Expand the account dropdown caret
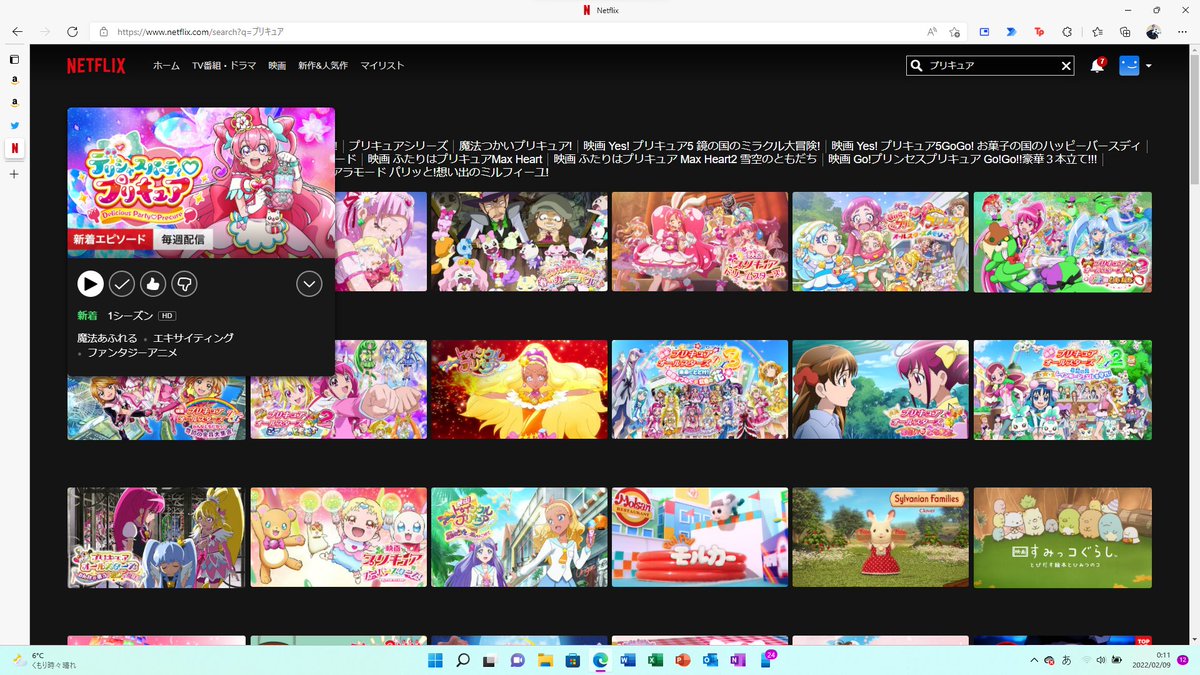Screen dimensions: 1200x675 pos(1149,66)
